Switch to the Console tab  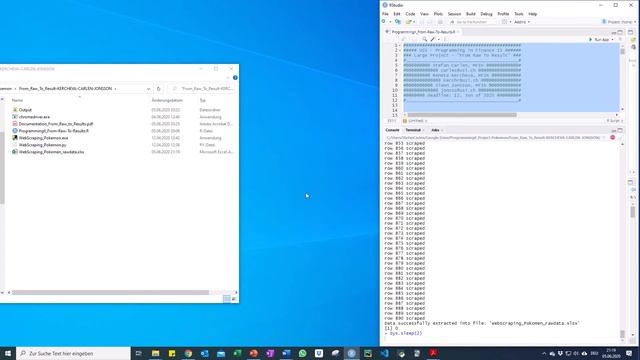pos(392,130)
